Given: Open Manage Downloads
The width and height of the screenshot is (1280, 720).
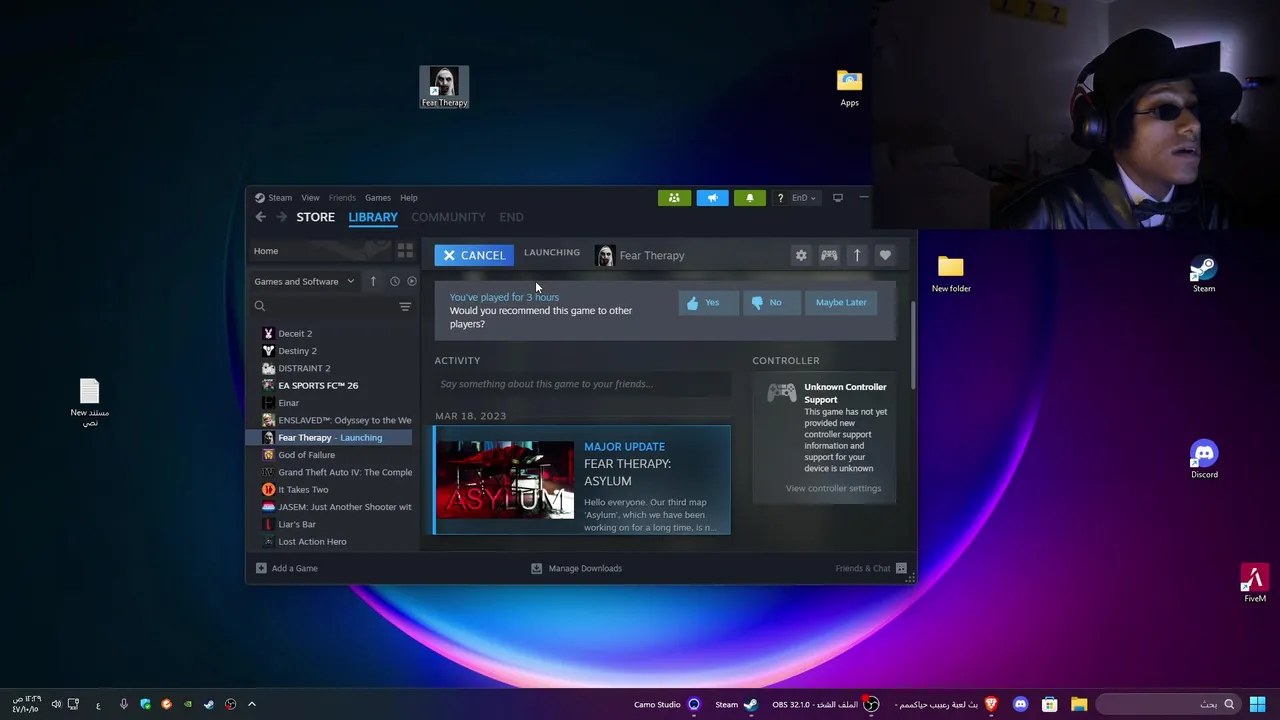Looking at the screenshot, I should [576, 569].
